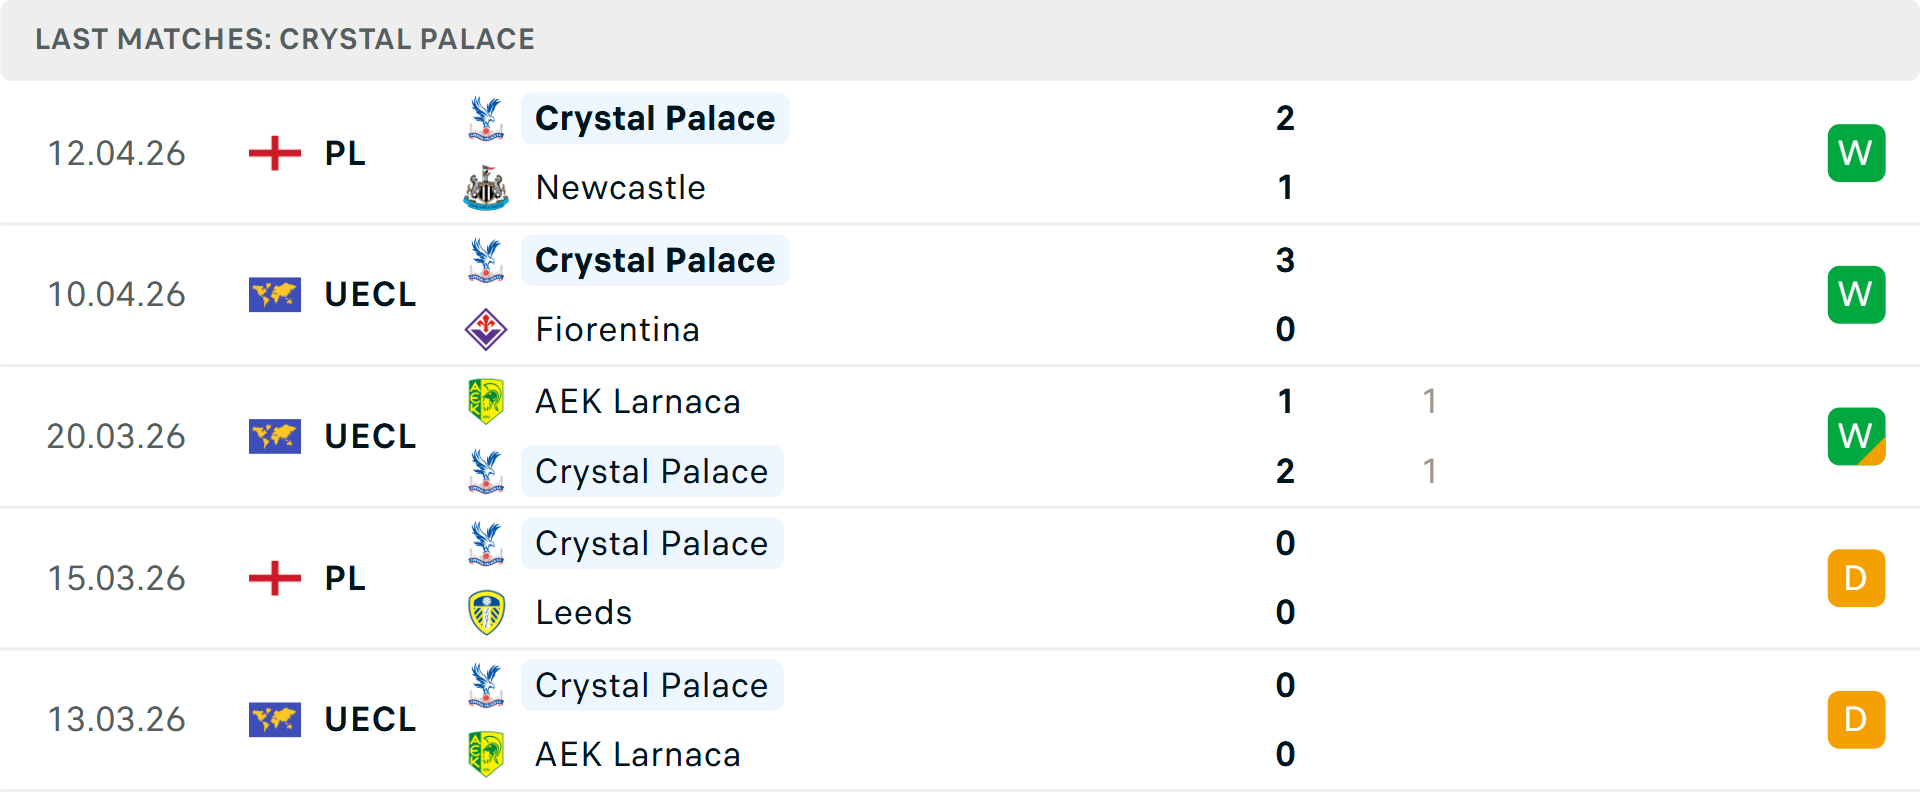
Task: Open the UECL competition icon
Action: point(274,294)
